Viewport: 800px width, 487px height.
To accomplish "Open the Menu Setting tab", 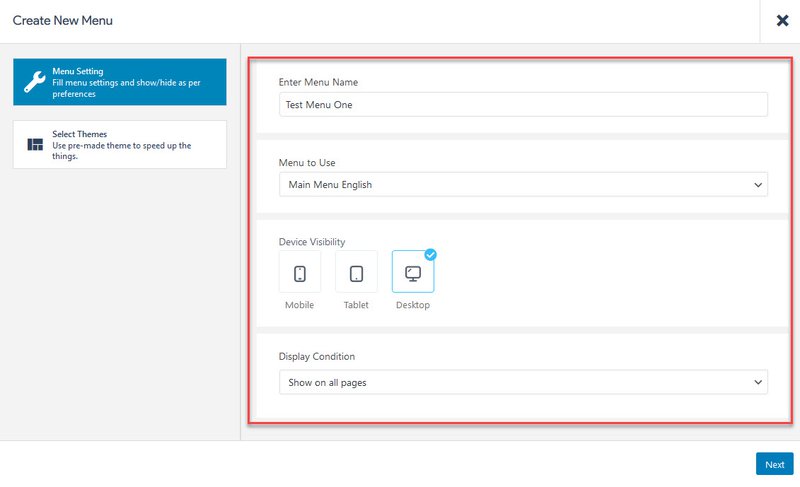I will (x=120, y=82).
